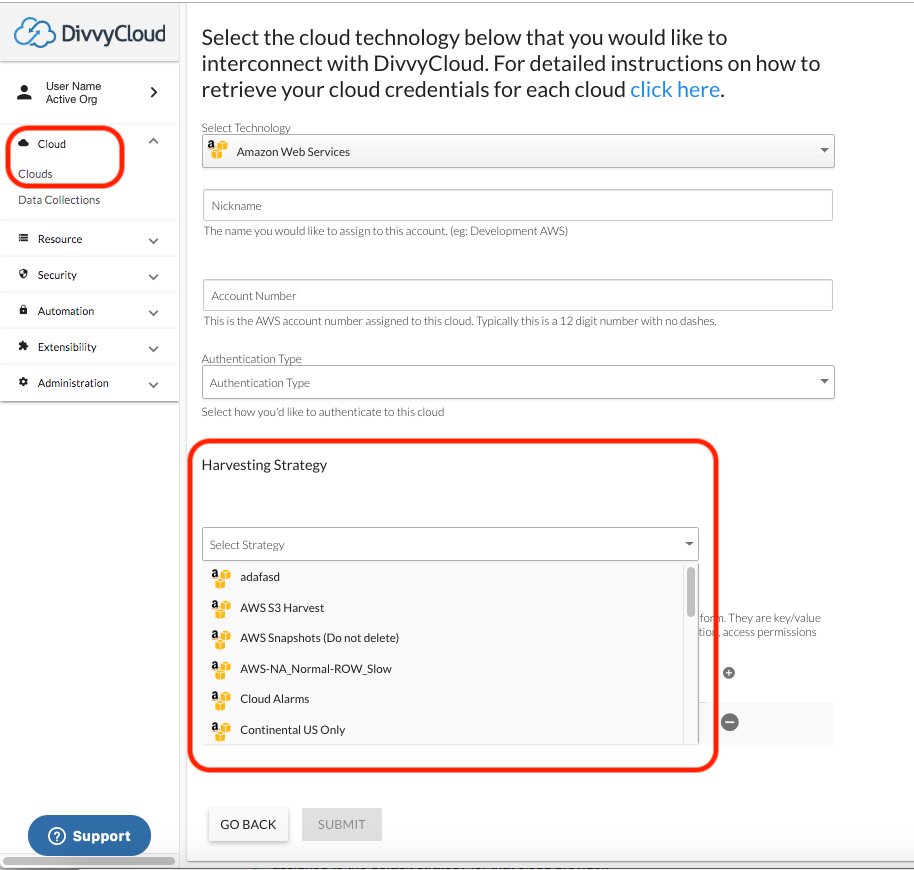This screenshot has height=870, width=914.
Task: Click the AWS icon beside AWS Snapshots
Action: point(221,639)
